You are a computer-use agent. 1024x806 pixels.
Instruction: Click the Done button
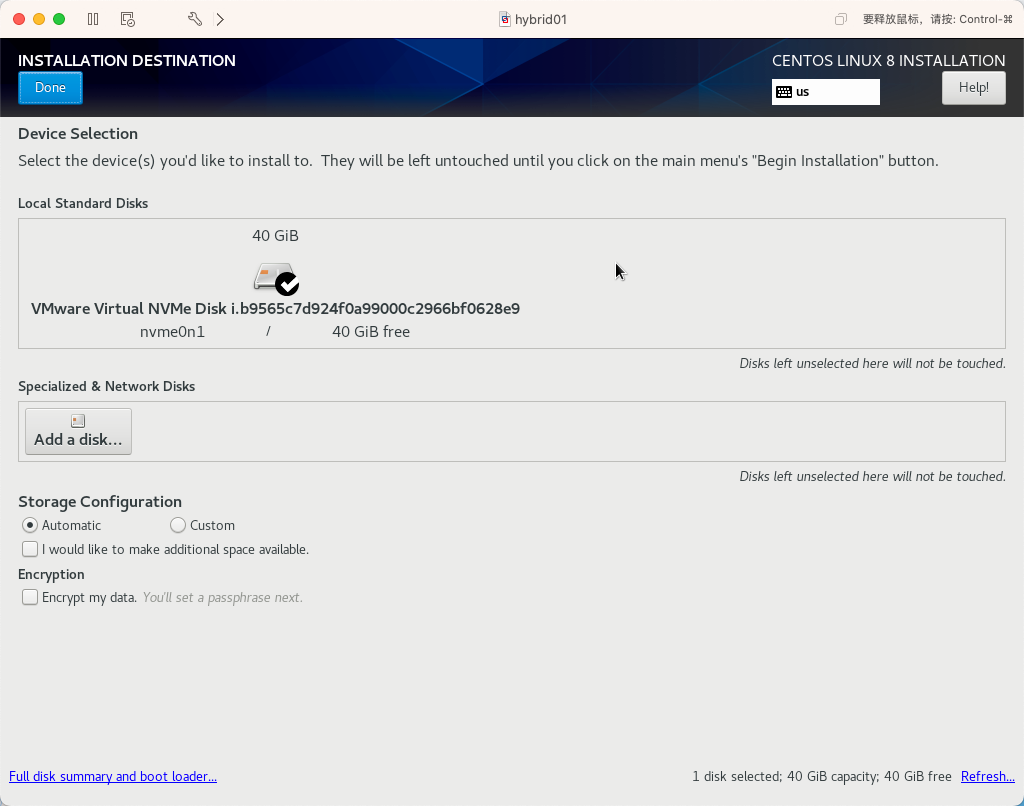(50, 88)
